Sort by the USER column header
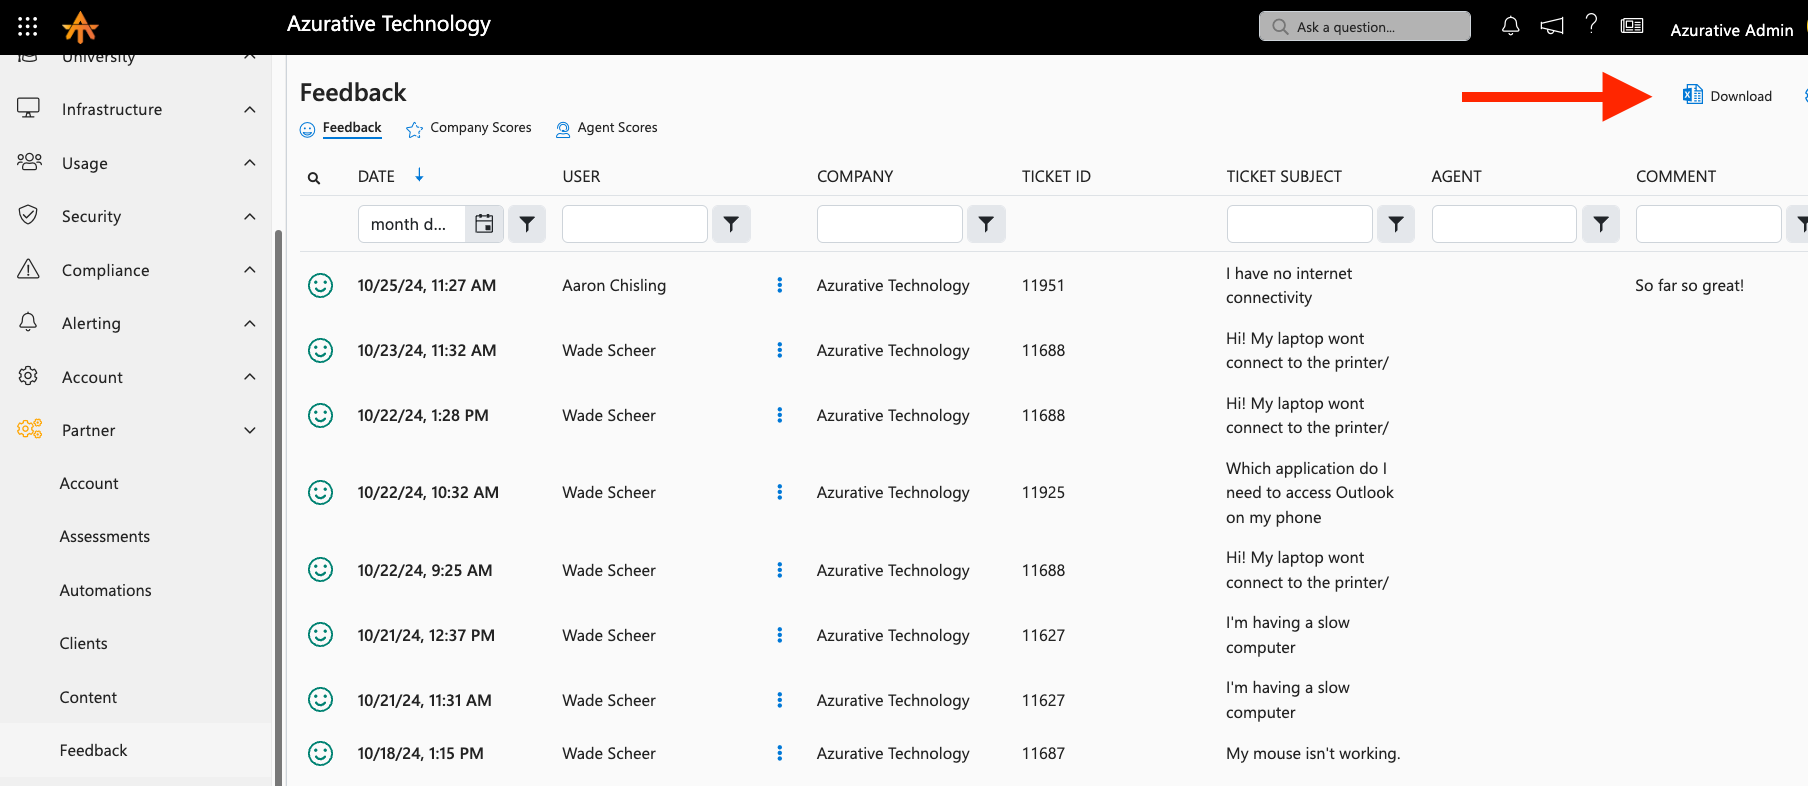Screen dimensions: 1808x786 581,176
